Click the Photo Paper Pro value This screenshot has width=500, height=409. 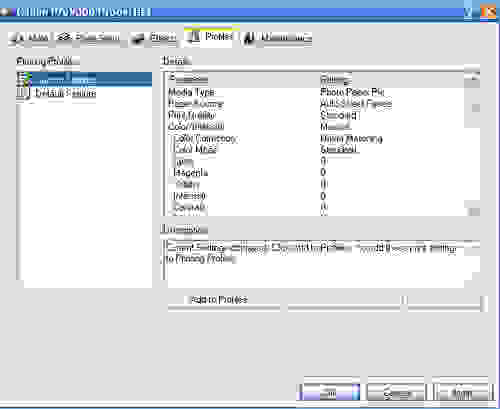pos(352,92)
